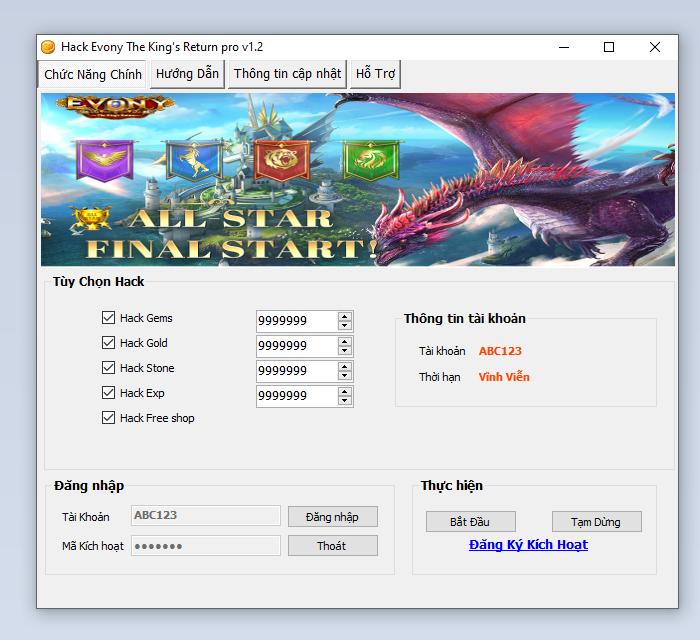
Task: Switch to the Hướng Dẫn tab
Action: tap(187, 74)
